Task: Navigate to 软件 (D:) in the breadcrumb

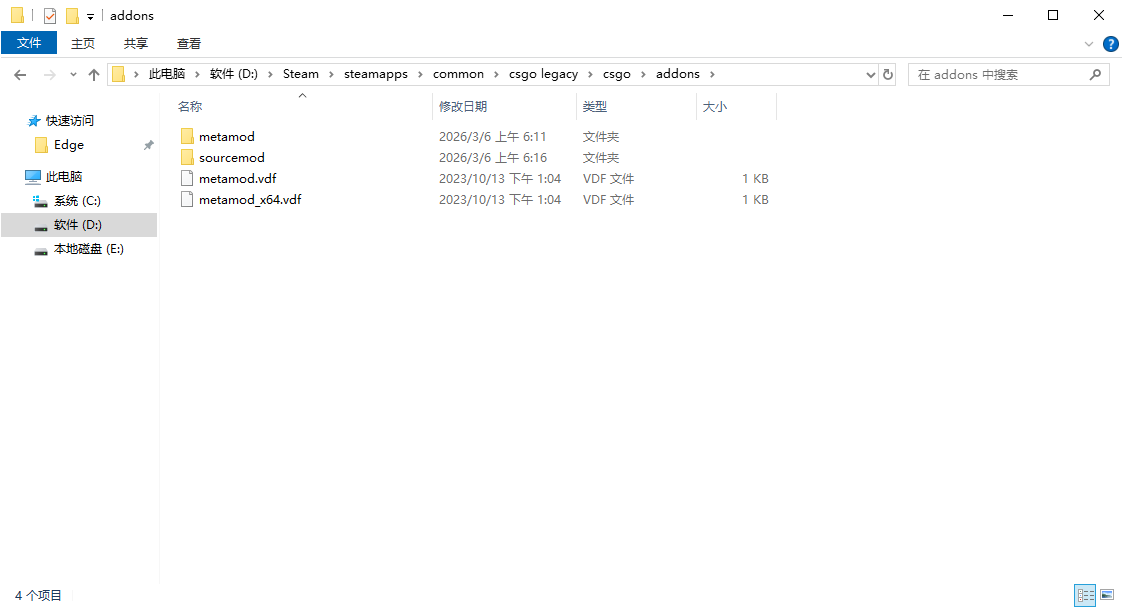Action: coord(233,74)
